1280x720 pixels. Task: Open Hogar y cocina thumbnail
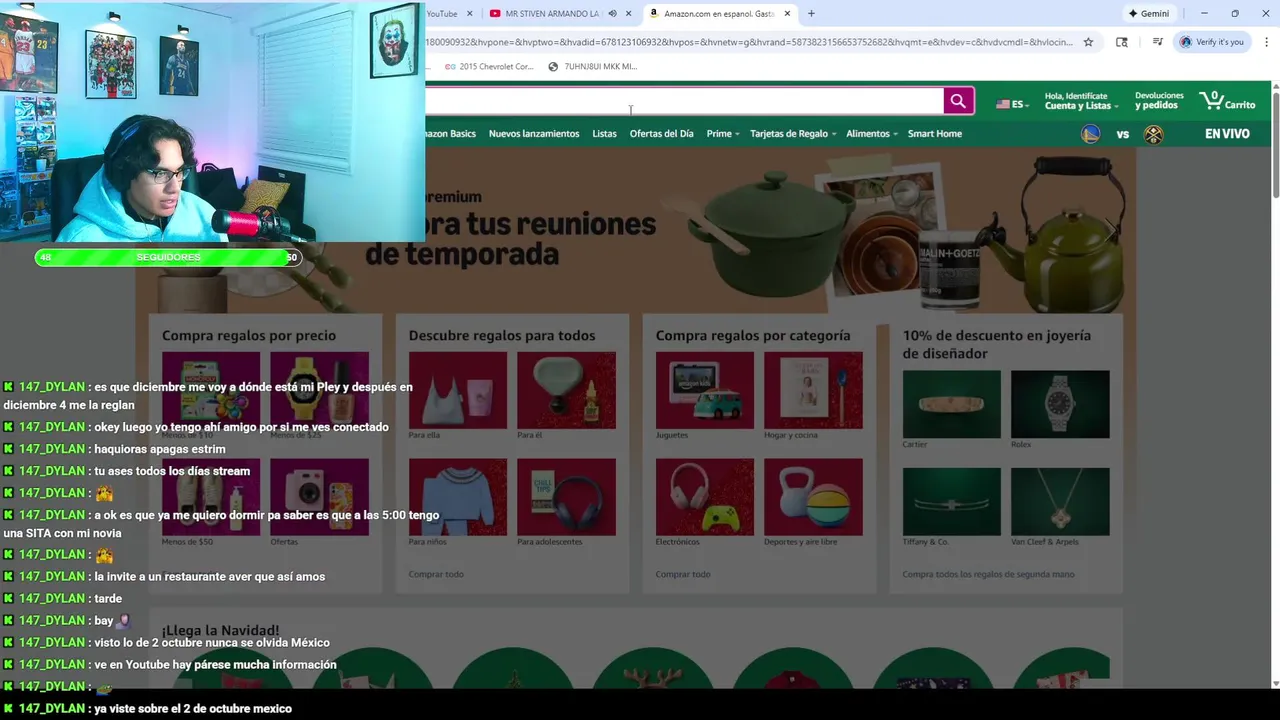(813, 390)
